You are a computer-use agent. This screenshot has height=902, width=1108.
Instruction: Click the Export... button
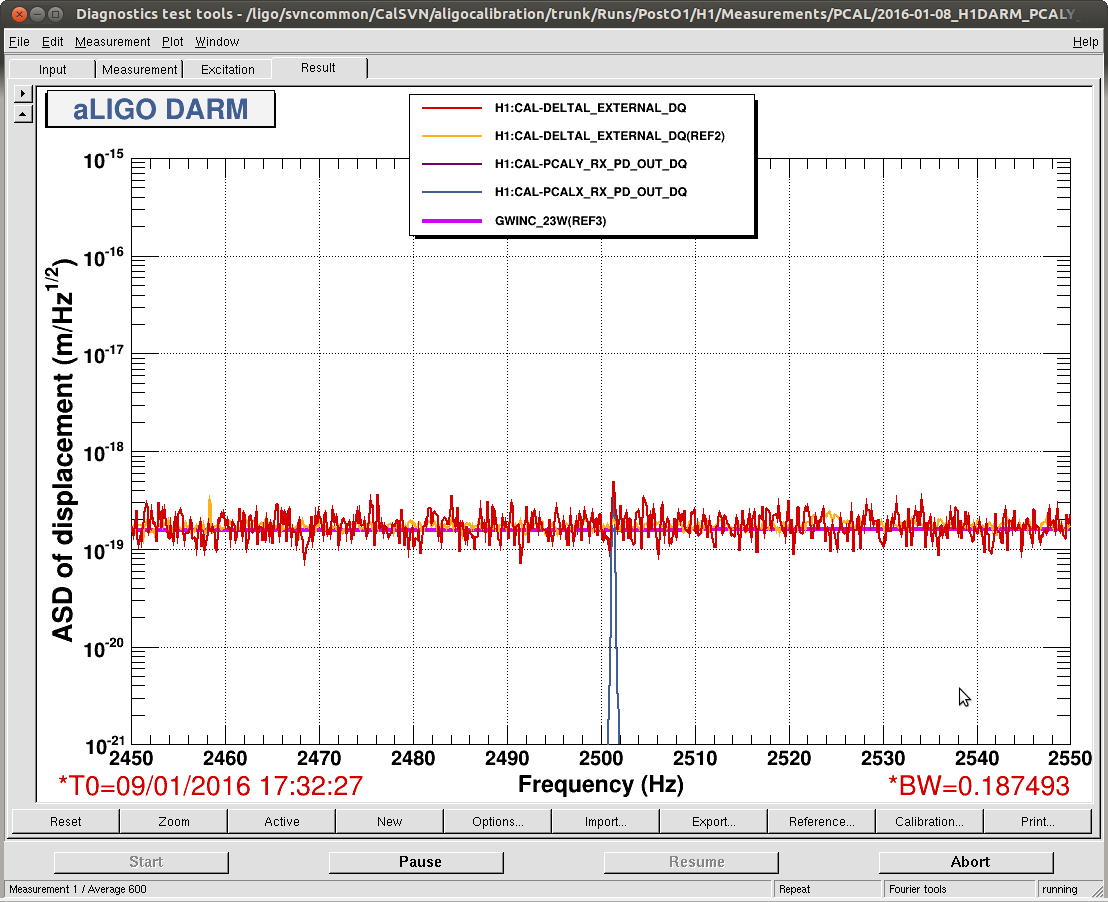point(713,821)
